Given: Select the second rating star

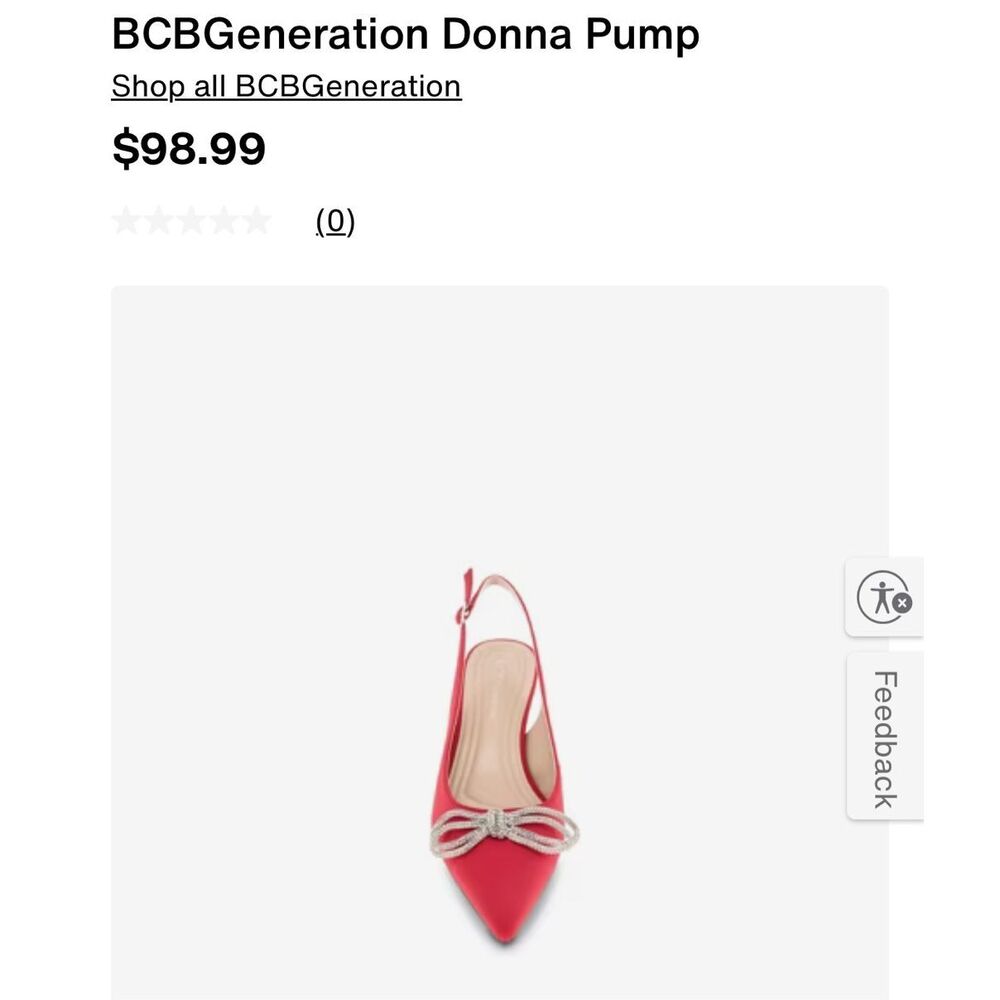Looking at the screenshot, I should pyautogui.click(x=159, y=222).
